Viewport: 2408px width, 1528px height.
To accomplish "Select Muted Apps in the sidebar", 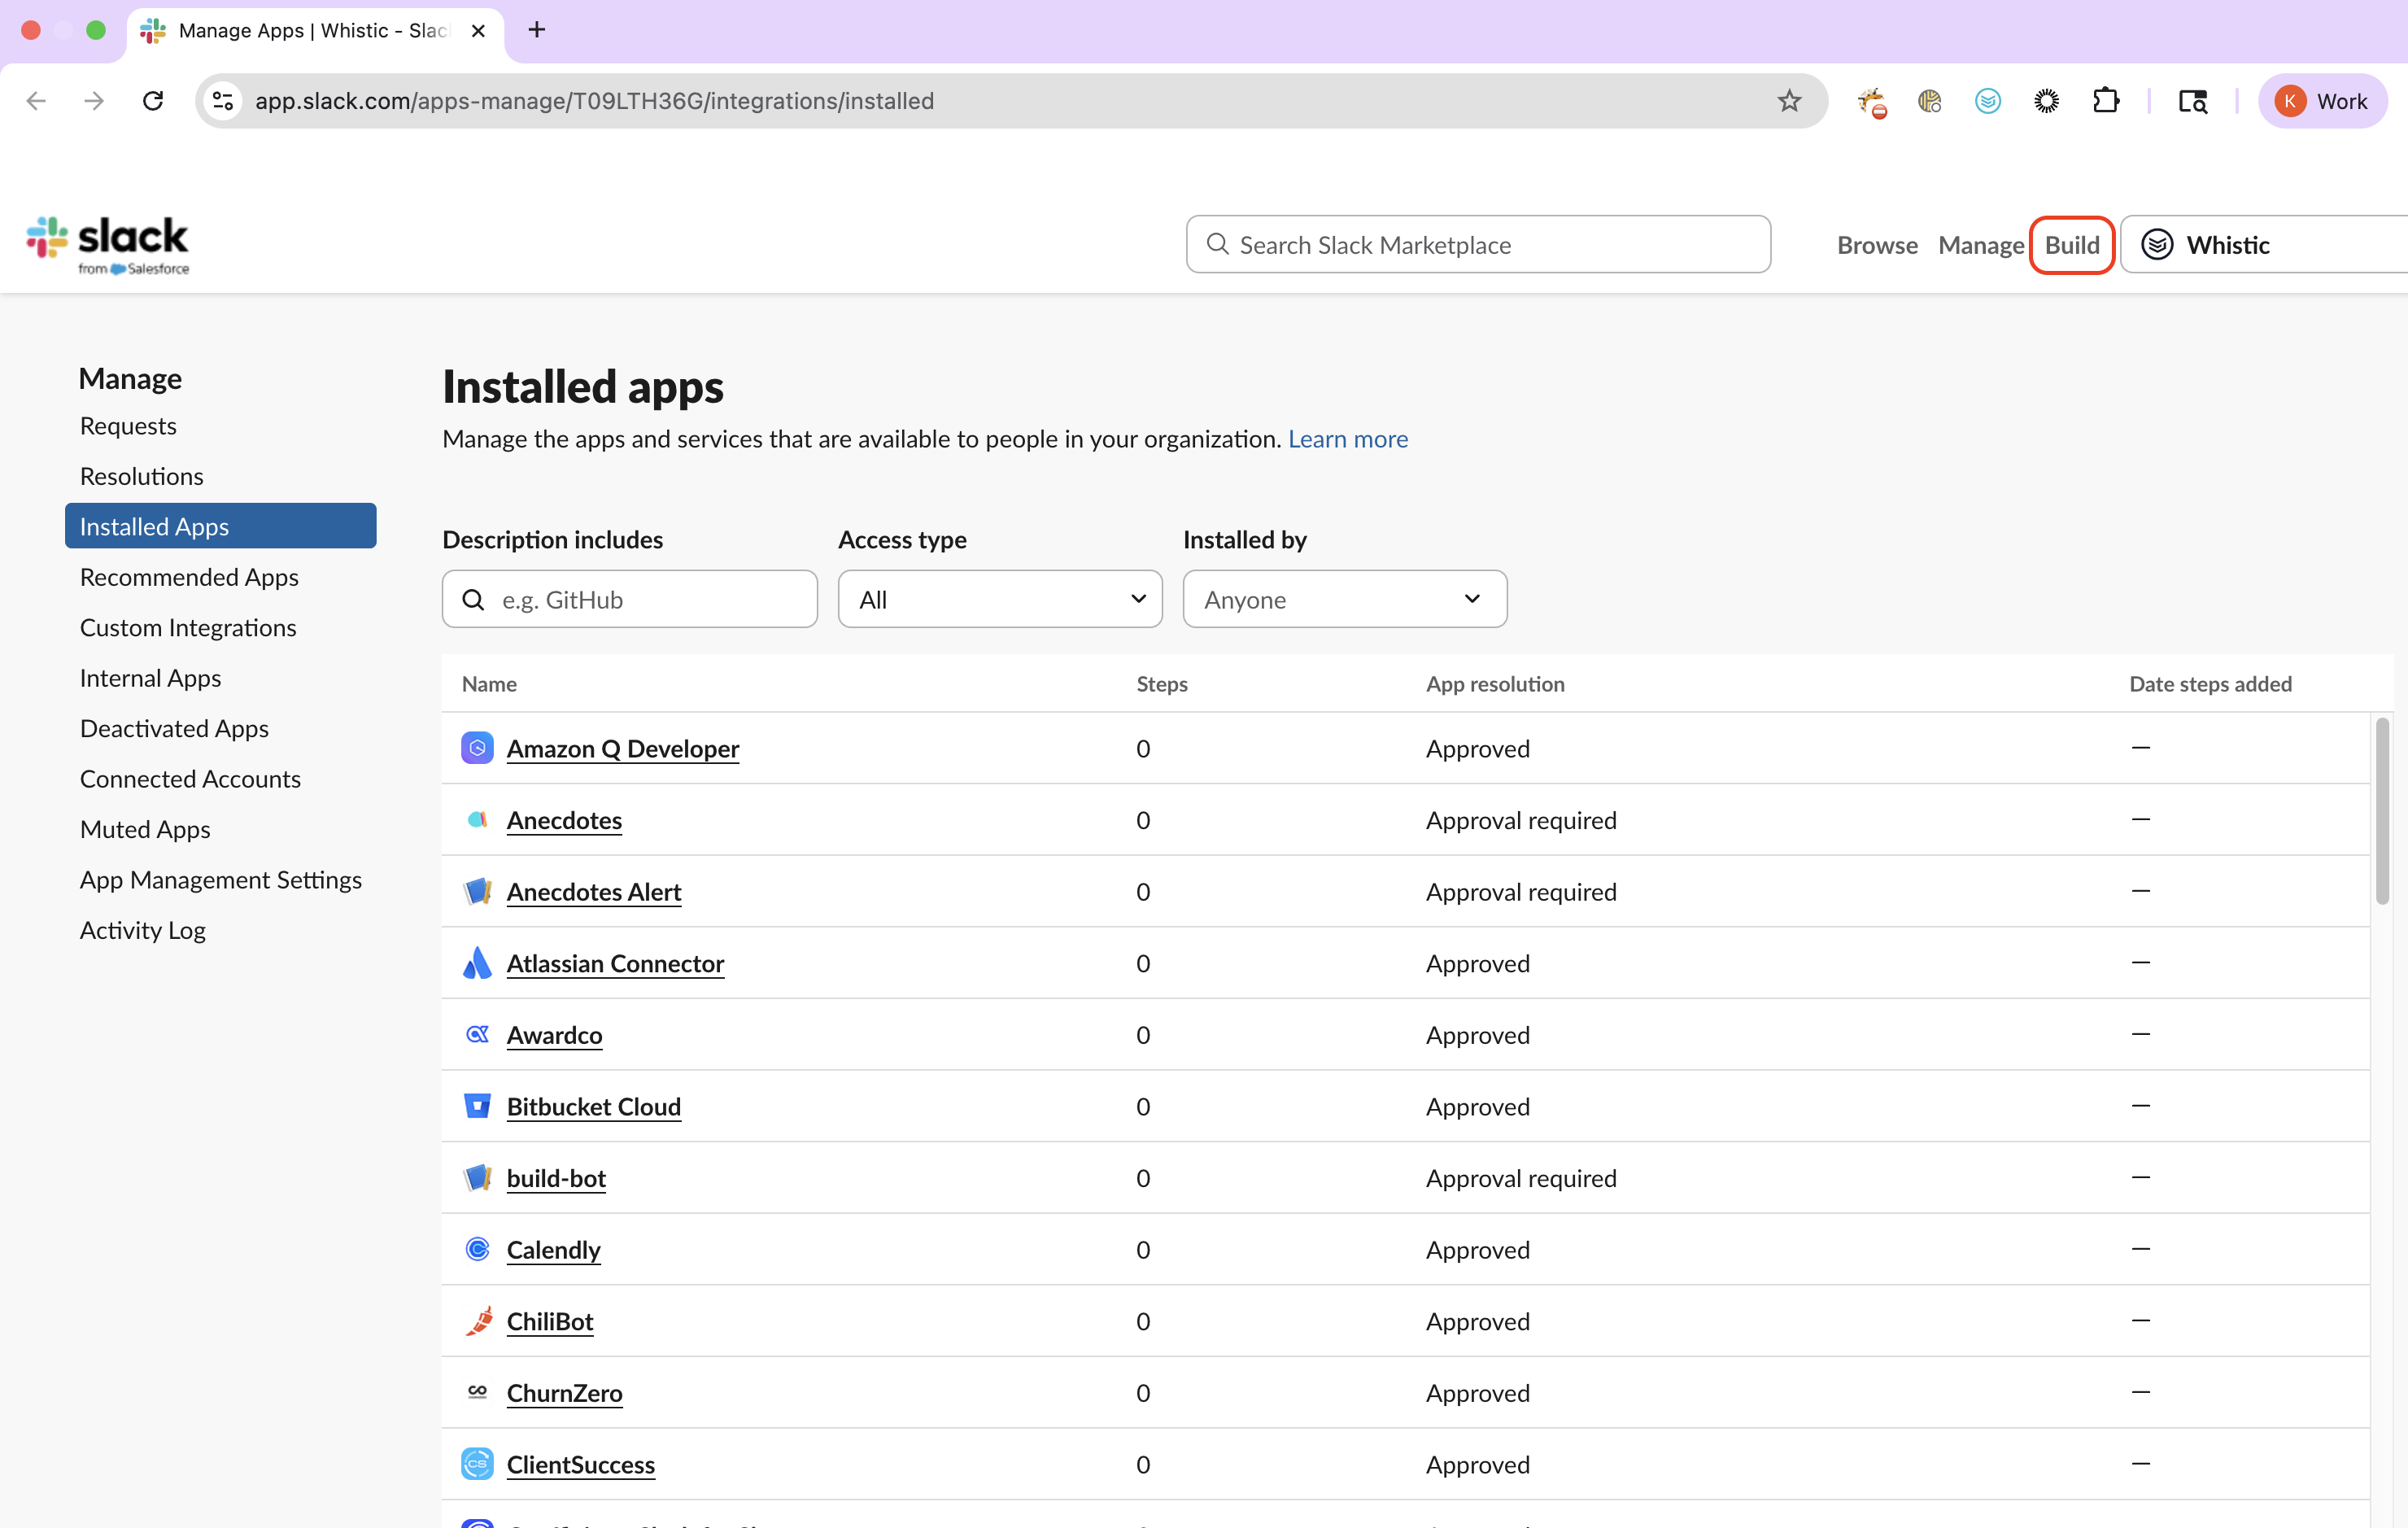I will click(145, 829).
